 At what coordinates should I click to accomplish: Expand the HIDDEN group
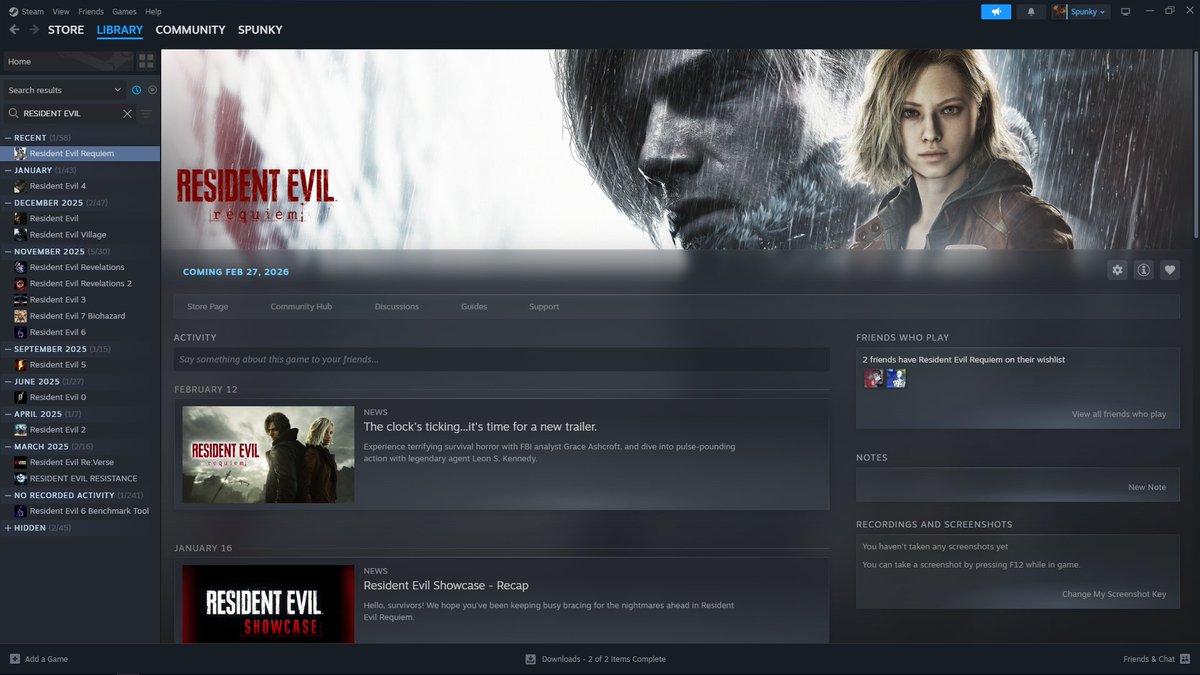click(x=9, y=528)
